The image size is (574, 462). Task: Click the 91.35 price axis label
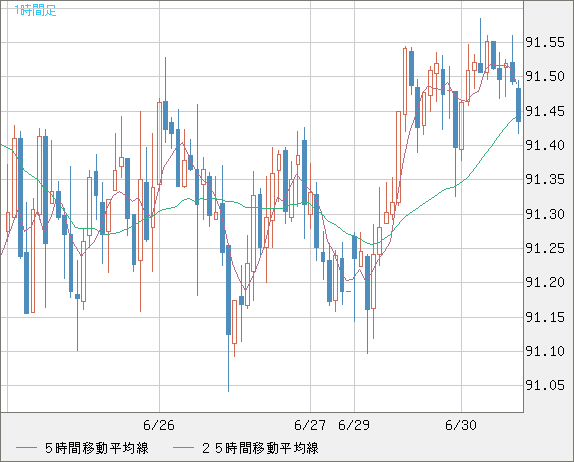pyautogui.click(x=545, y=179)
